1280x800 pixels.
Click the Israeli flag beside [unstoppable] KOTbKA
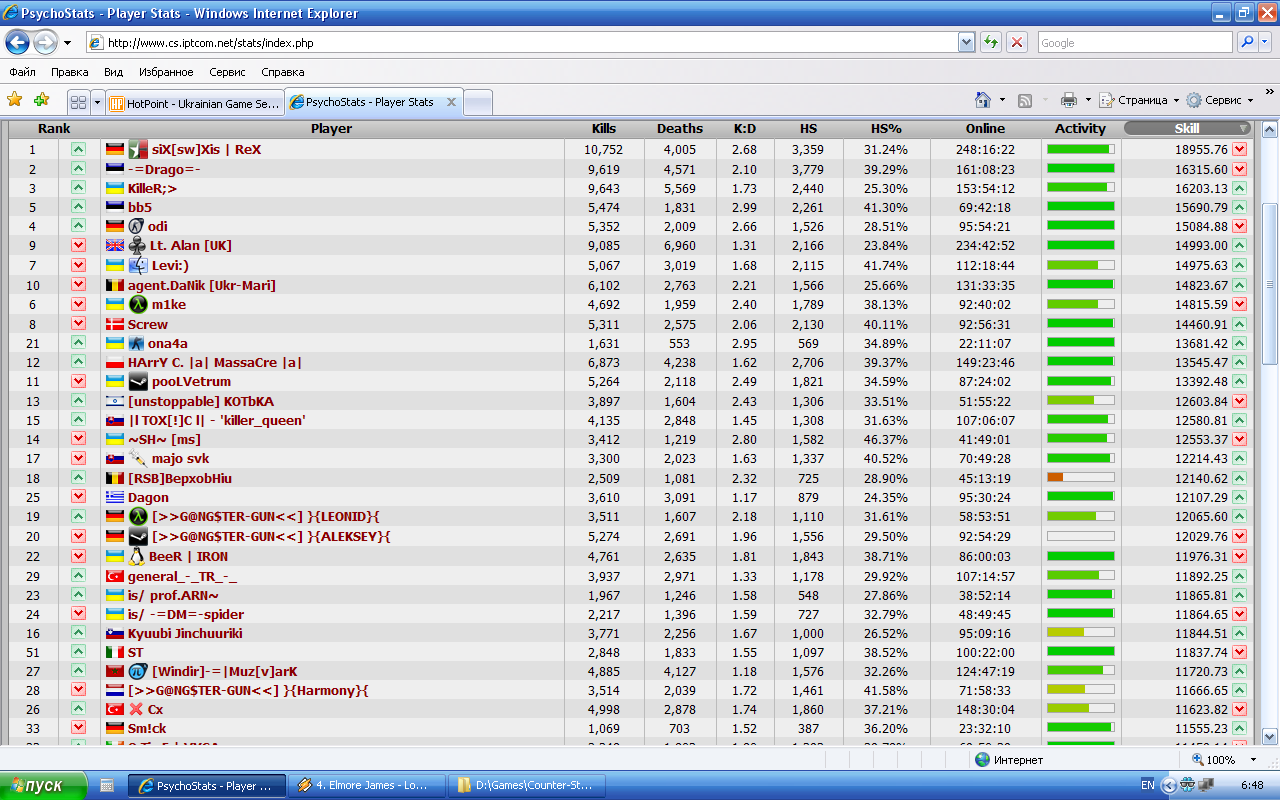115,401
